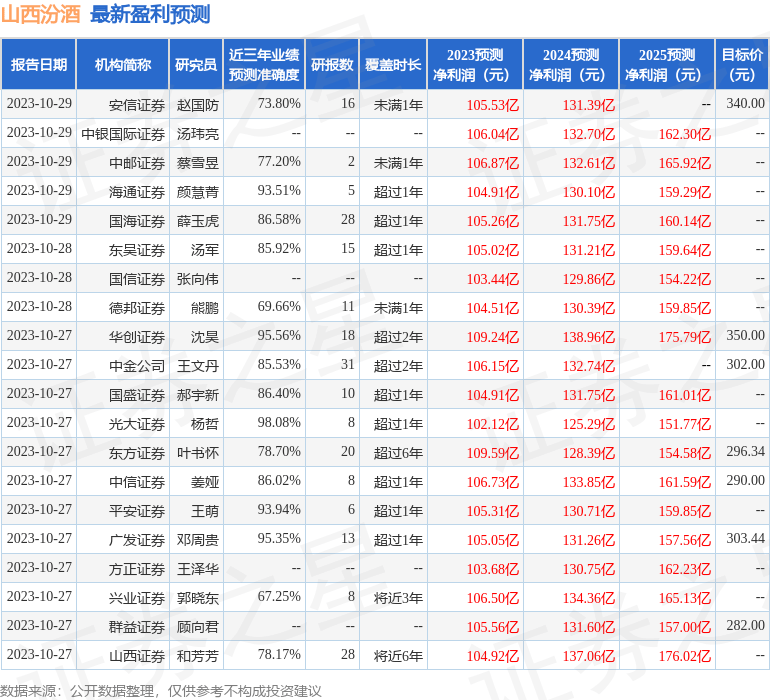The width and height of the screenshot is (770, 700).
Task: Click 2023 profit value 105.53亿
Action: pos(493,105)
